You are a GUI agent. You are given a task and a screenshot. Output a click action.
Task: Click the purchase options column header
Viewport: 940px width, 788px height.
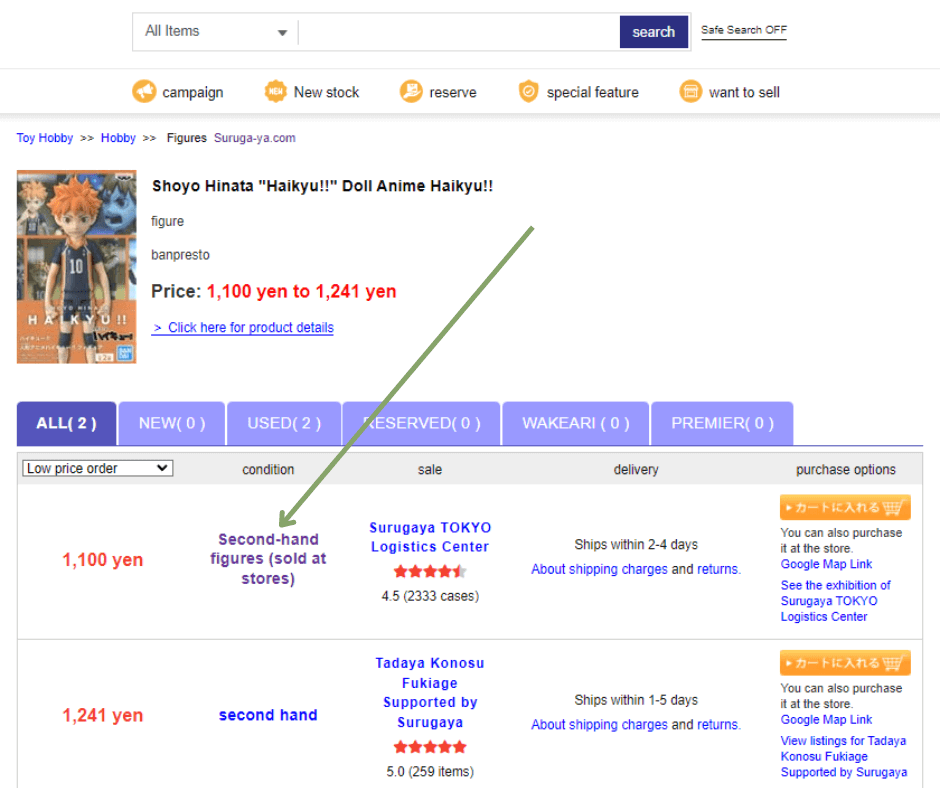pyautogui.click(x=845, y=470)
